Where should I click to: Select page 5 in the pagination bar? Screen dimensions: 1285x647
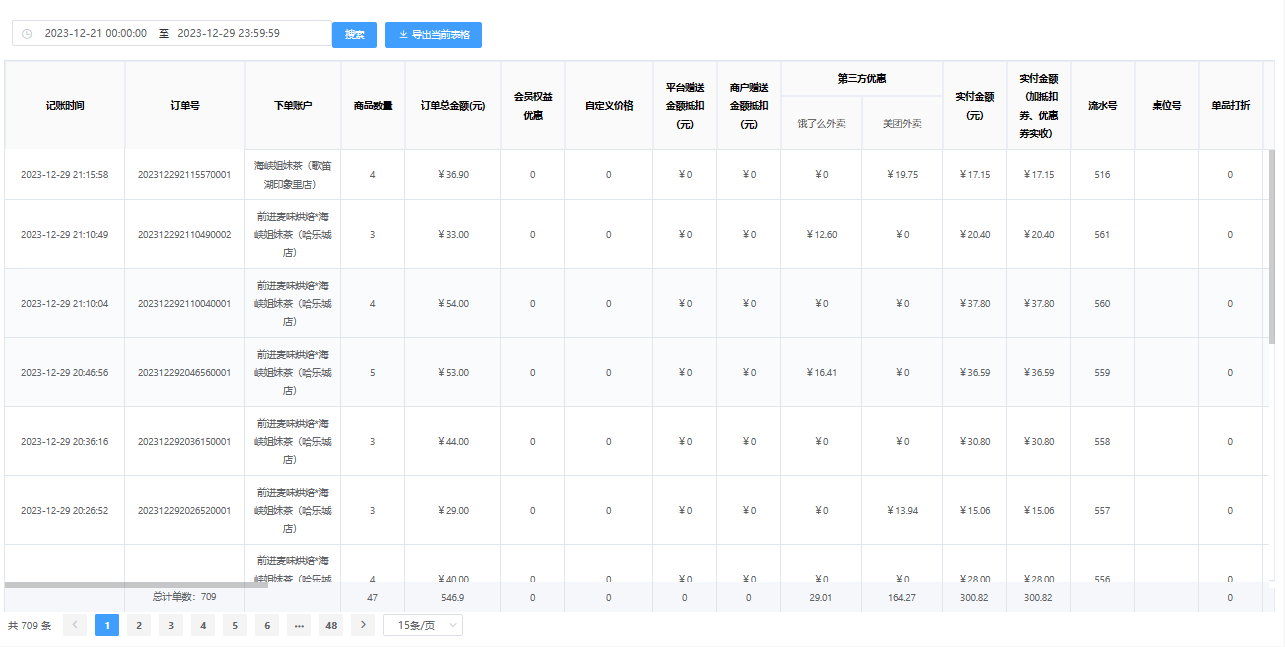pyautogui.click(x=234, y=624)
